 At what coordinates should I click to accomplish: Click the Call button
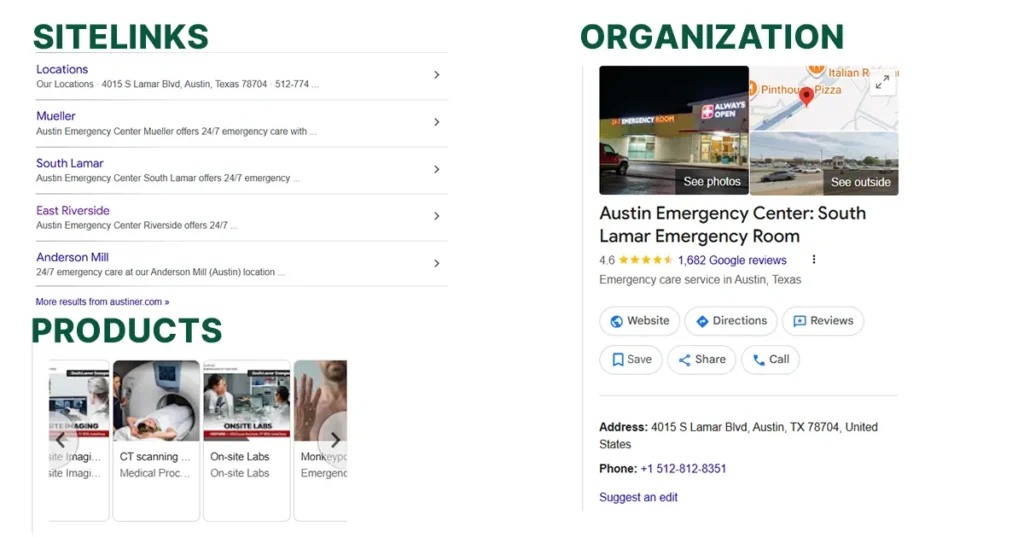[771, 360]
